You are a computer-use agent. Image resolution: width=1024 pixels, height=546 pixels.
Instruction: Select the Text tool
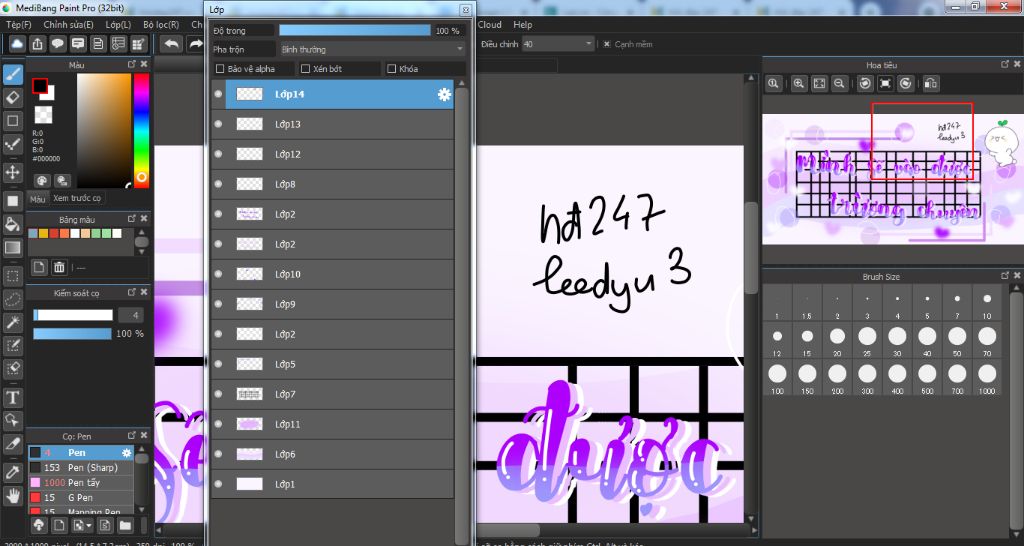tap(12, 397)
